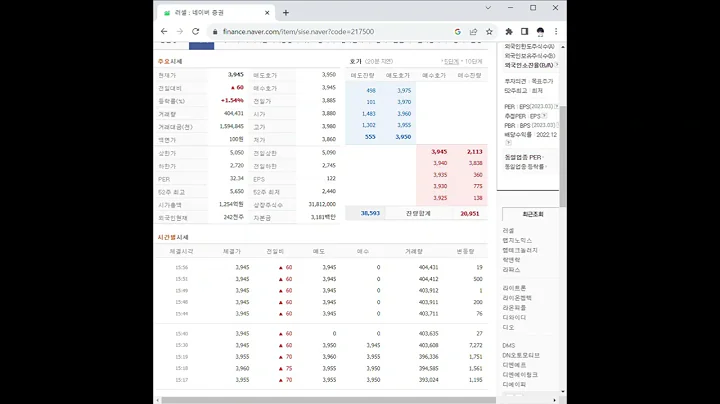This screenshot has height=404, width=720.
Task: Open 랩지노믹스 in the recently viewed list
Action: pyautogui.click(x=517, y=241)
